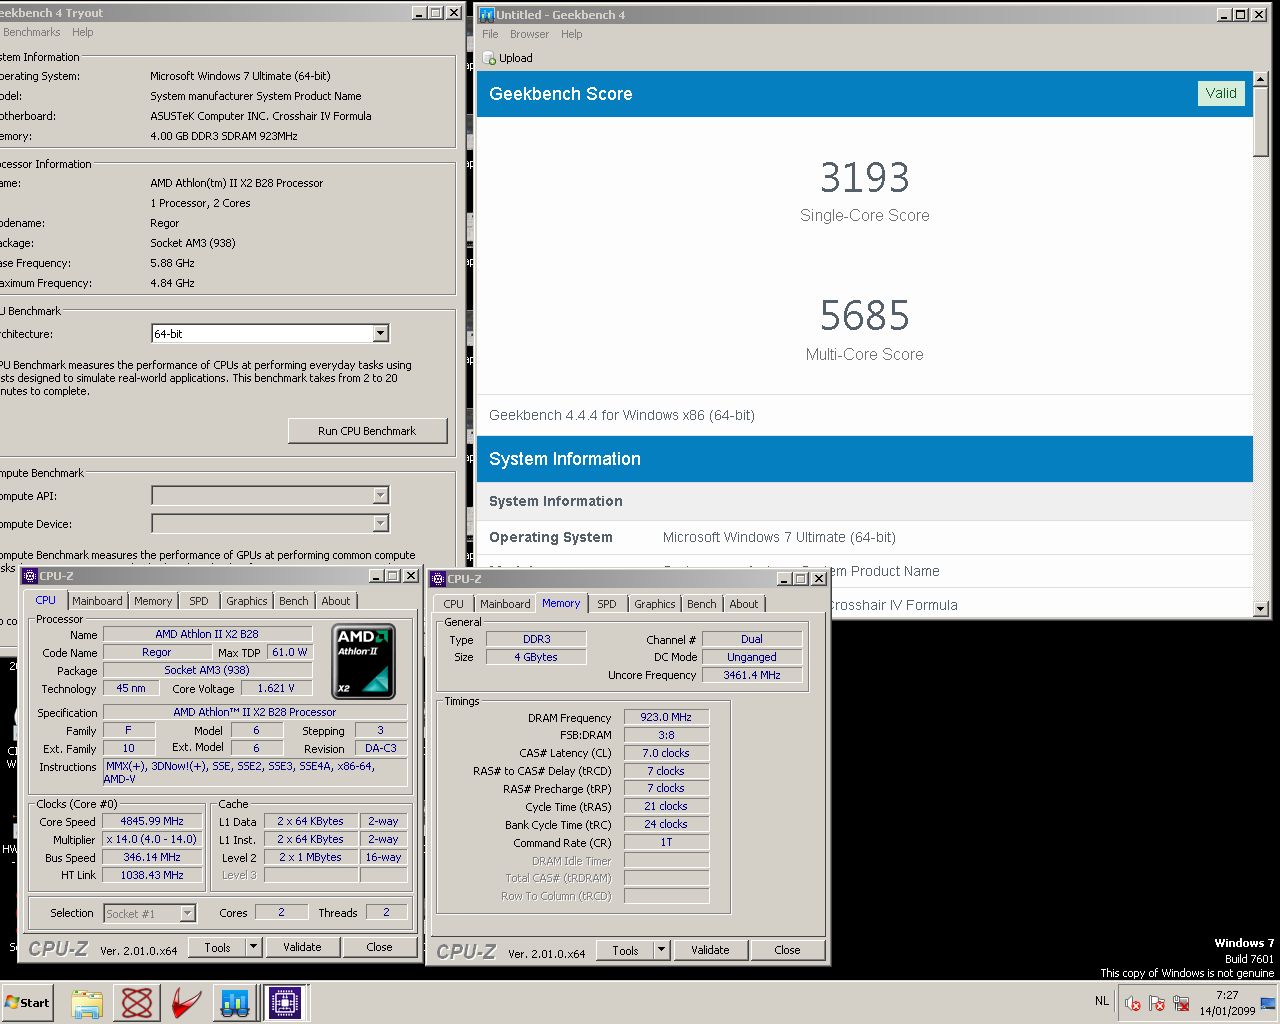Open Tools arrow in CPU-Z processor window
This screenshot has width=1280, height=1024.
pyautogui.click(x=253, y=947)
